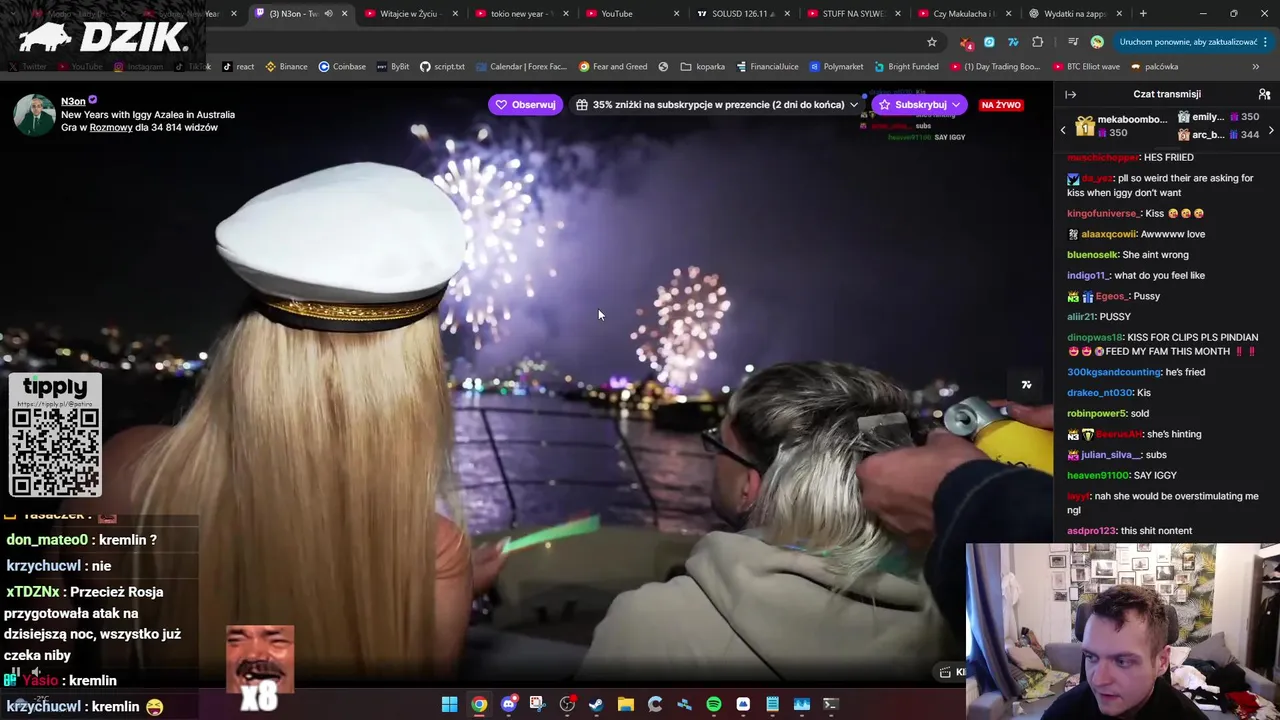Open the palcówka bookmark
The image size is (1280, 720).
(1154, 67)
